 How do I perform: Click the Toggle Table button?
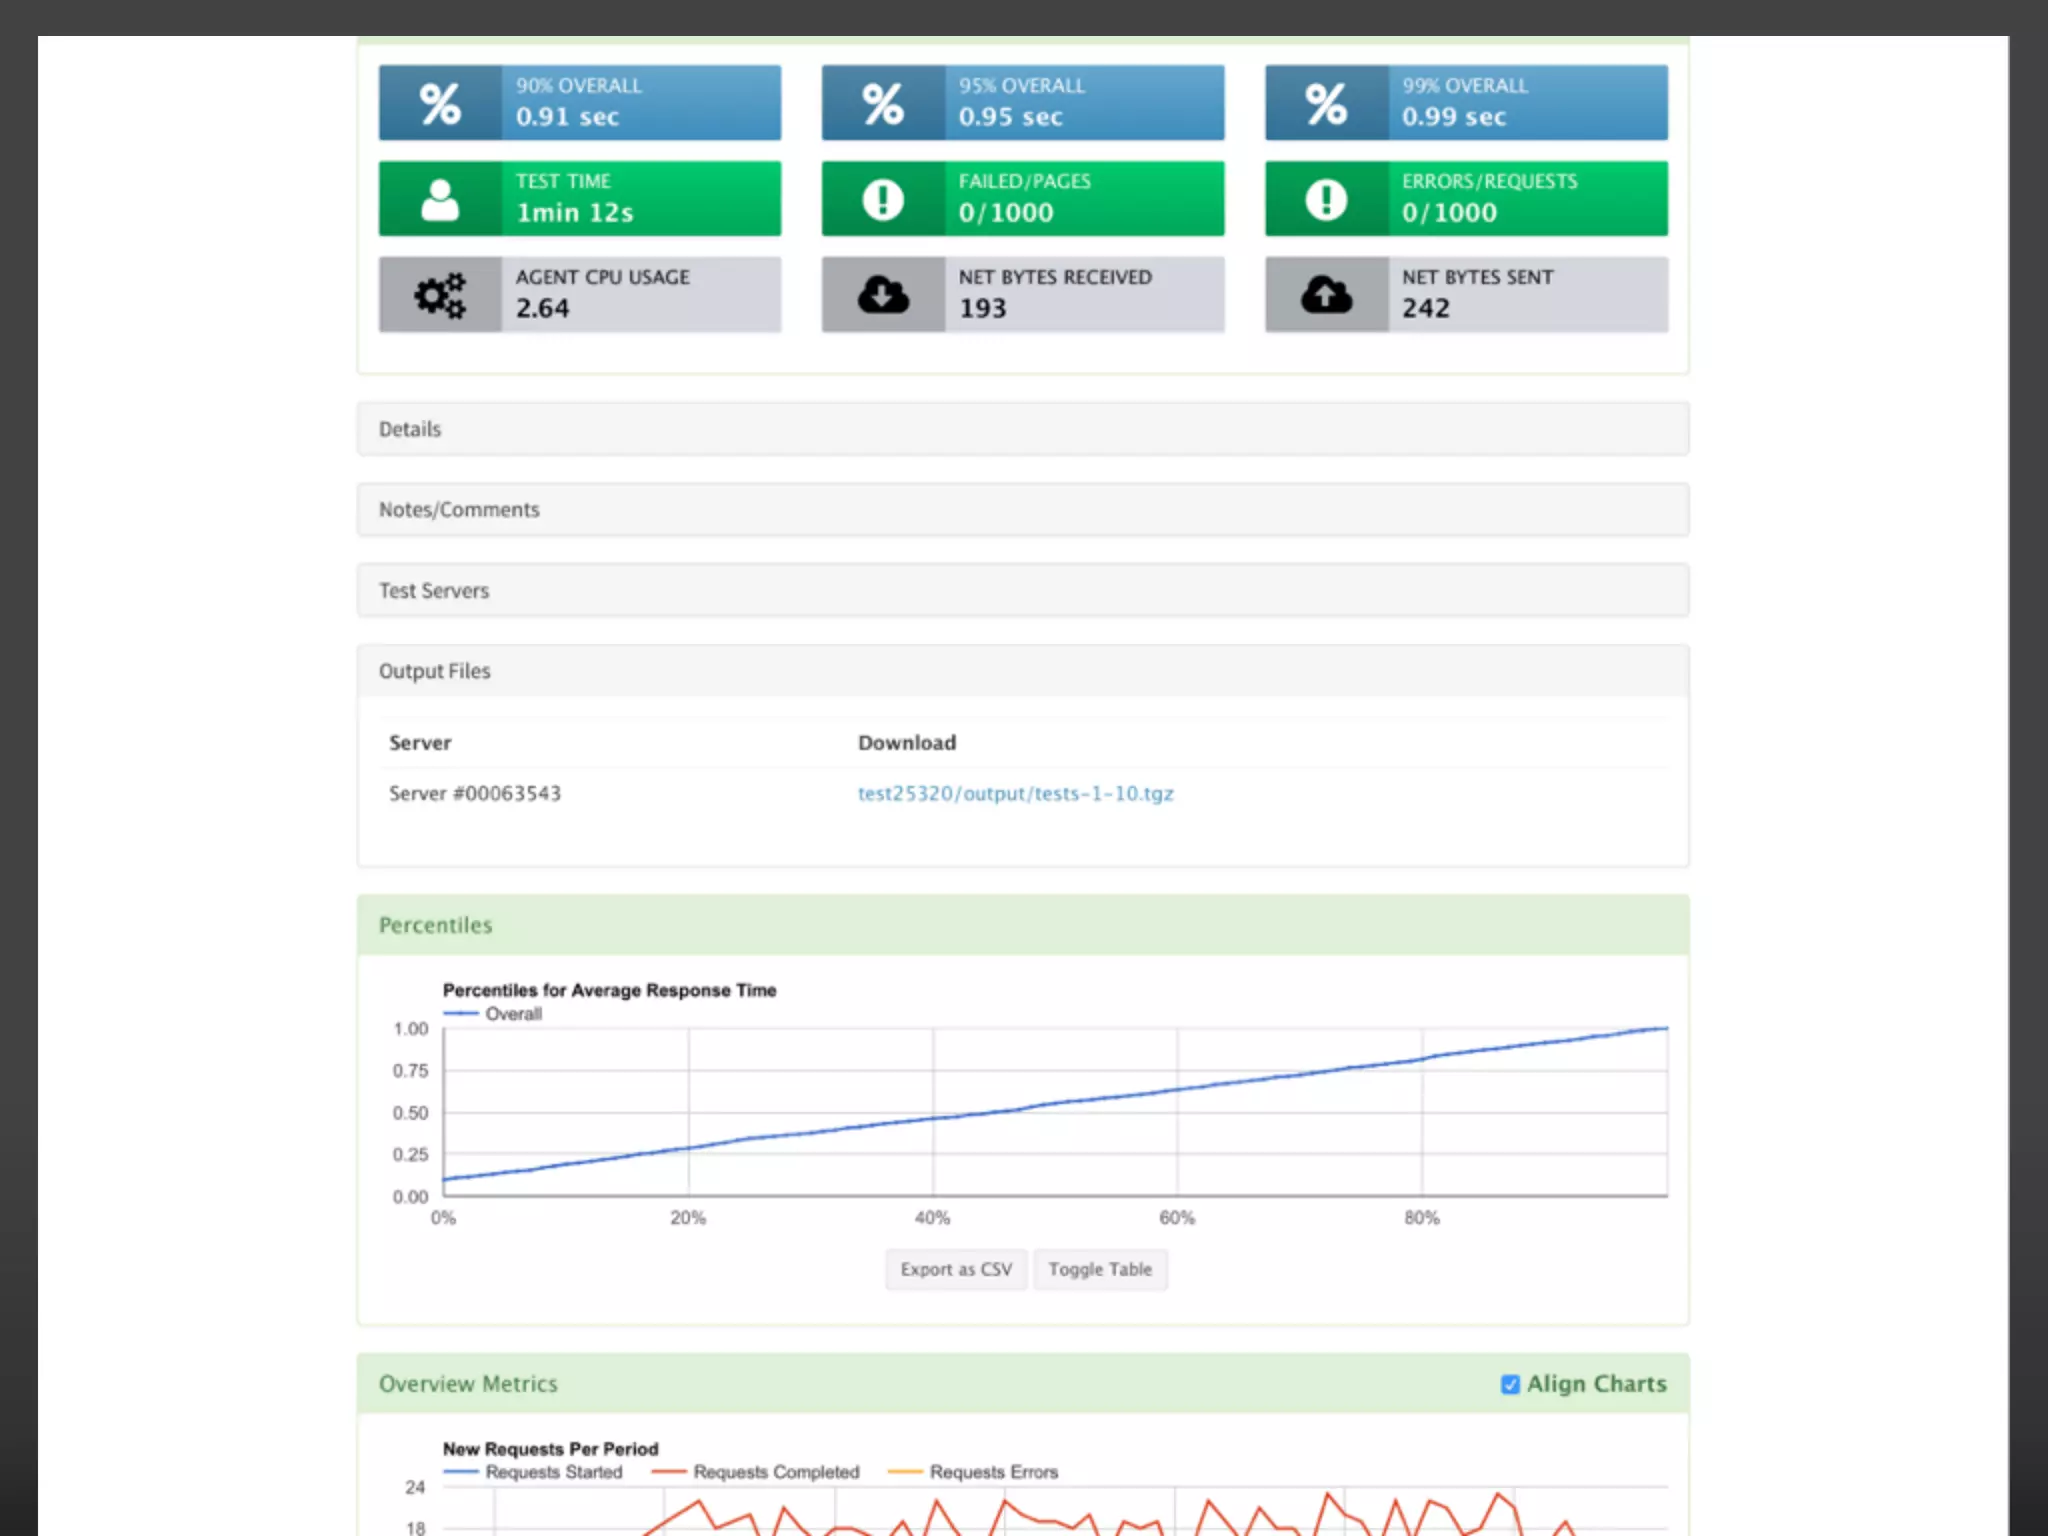tap(1100, 1269)
